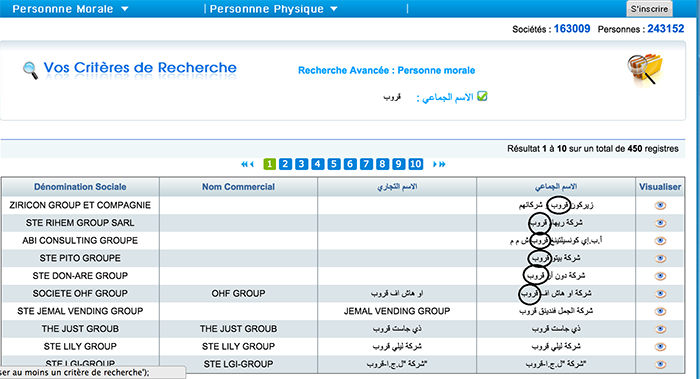Screen dimensions: 700x379
Task: View THE JUST GROUB entry via eye icon
Action: pyautogui.click(x=660, y=329)
